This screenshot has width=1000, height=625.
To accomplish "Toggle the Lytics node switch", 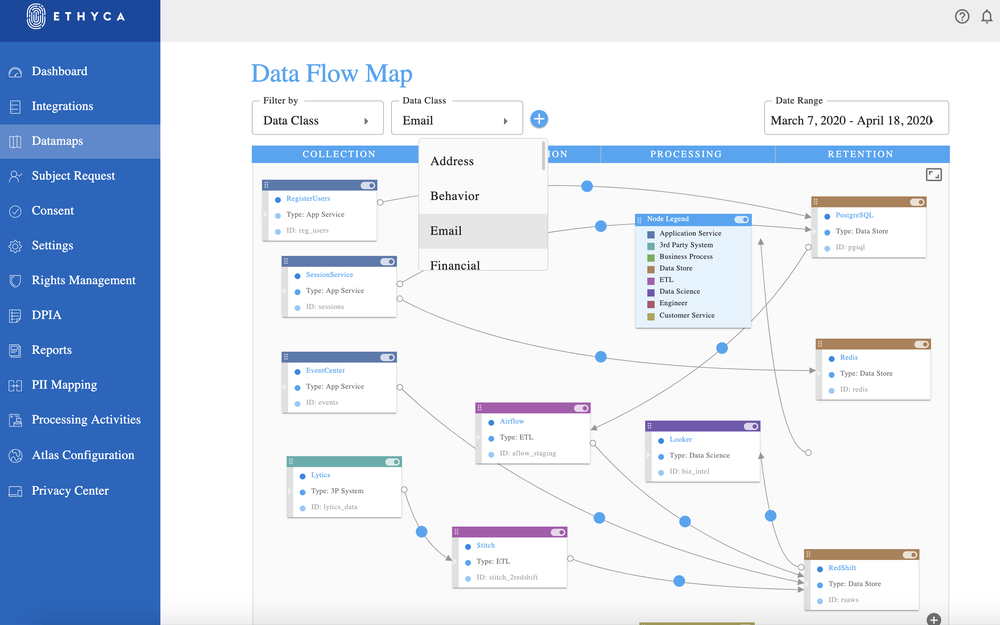I will pos(393,462).
